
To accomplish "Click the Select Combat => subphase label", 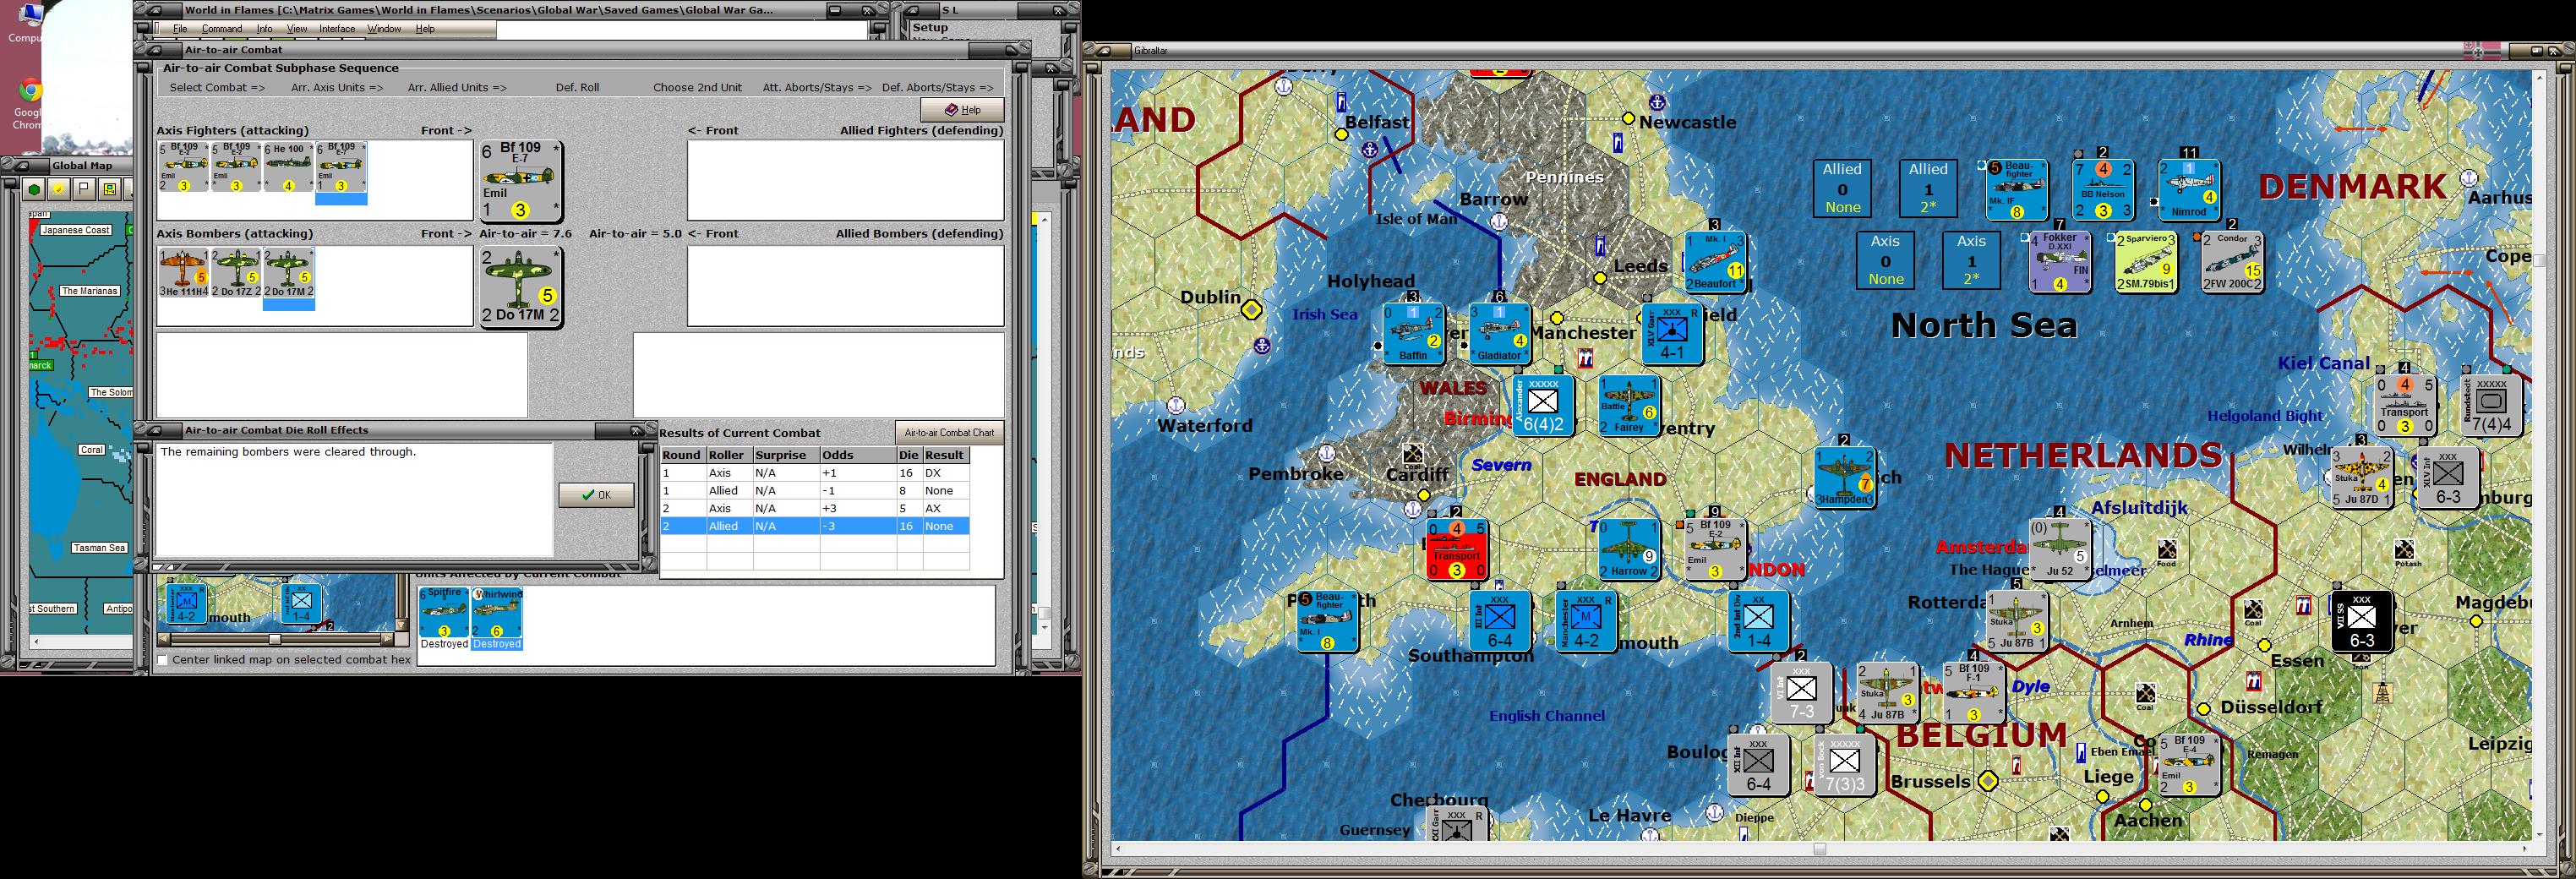I will click(x=217, y=88).
